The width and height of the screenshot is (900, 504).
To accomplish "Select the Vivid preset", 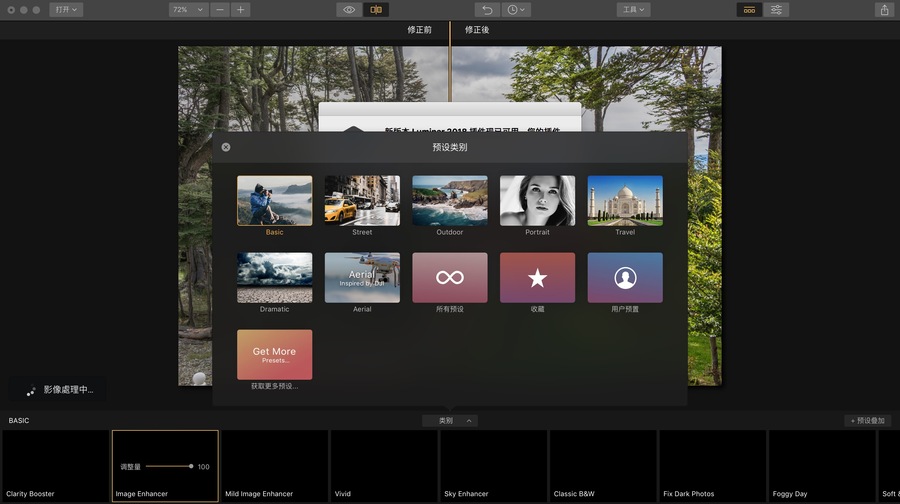I will [x=384, y=466].
